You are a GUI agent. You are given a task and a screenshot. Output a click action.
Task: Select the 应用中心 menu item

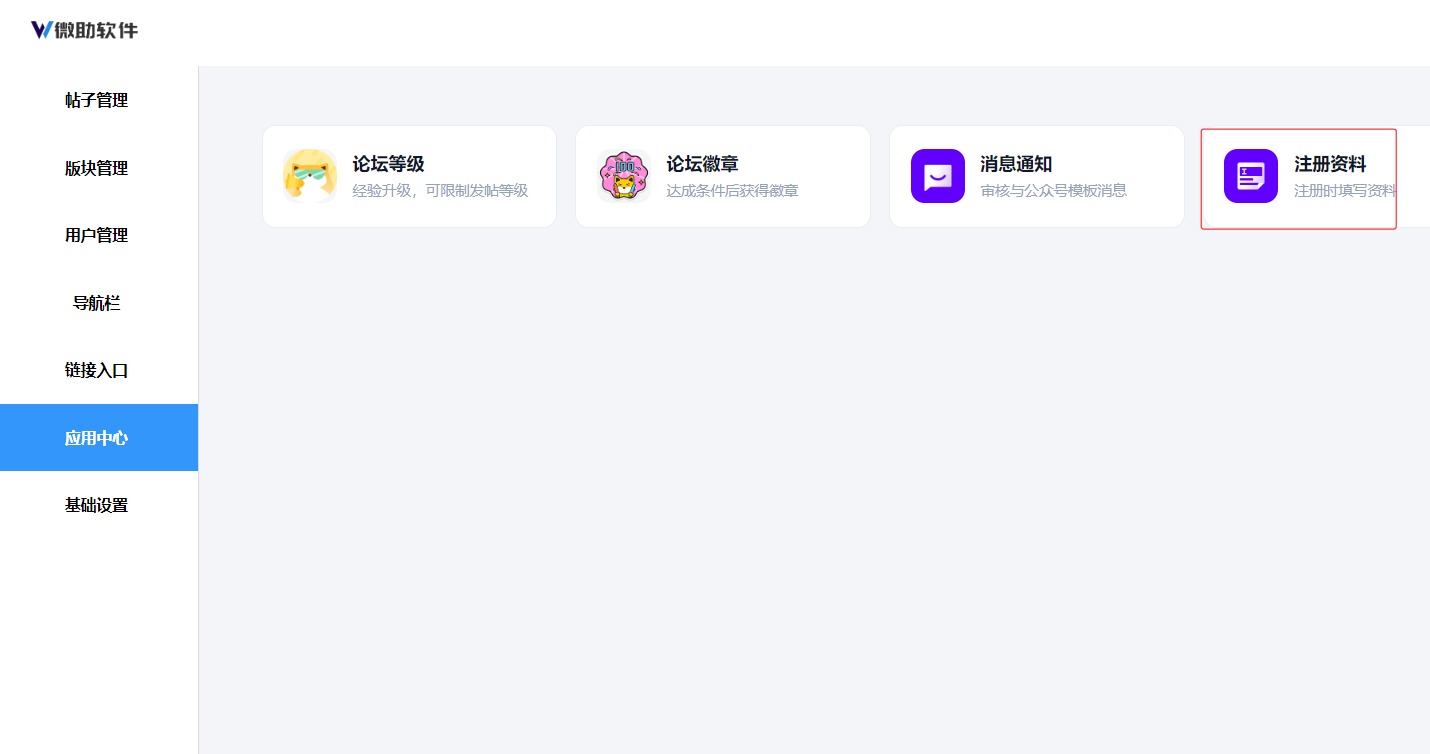97,438
